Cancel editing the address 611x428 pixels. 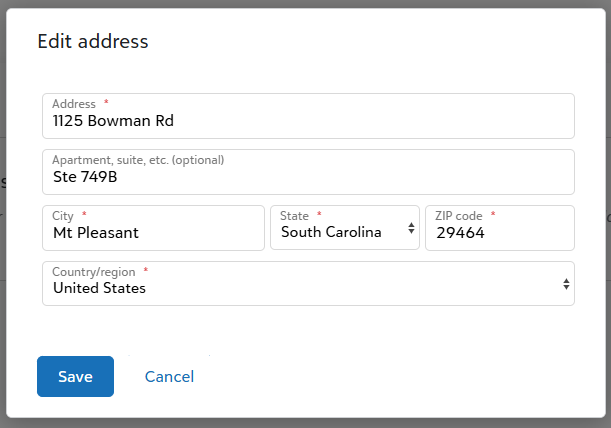click(x=169, y=377)
